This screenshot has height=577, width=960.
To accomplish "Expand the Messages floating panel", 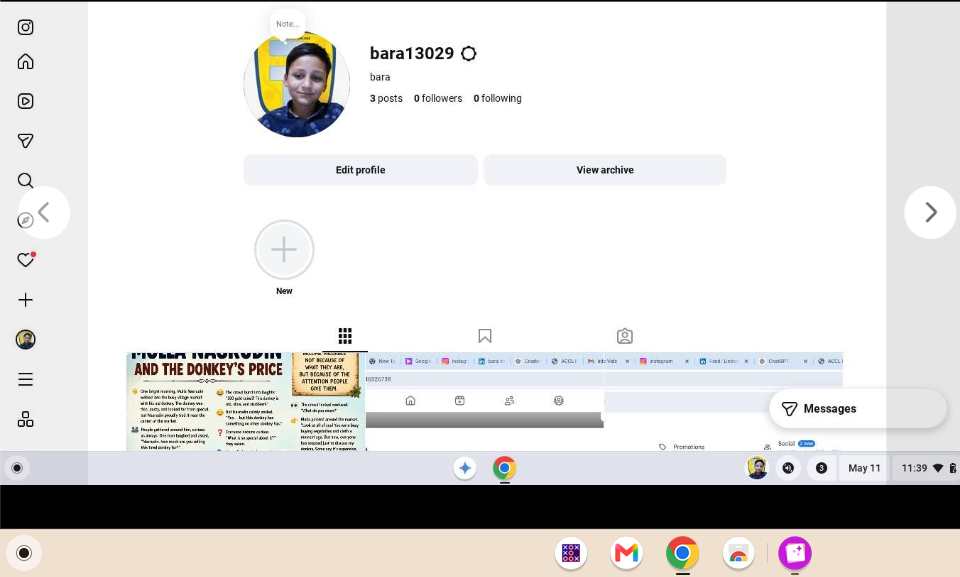I will pyautogui.click(x=857, y=409).
